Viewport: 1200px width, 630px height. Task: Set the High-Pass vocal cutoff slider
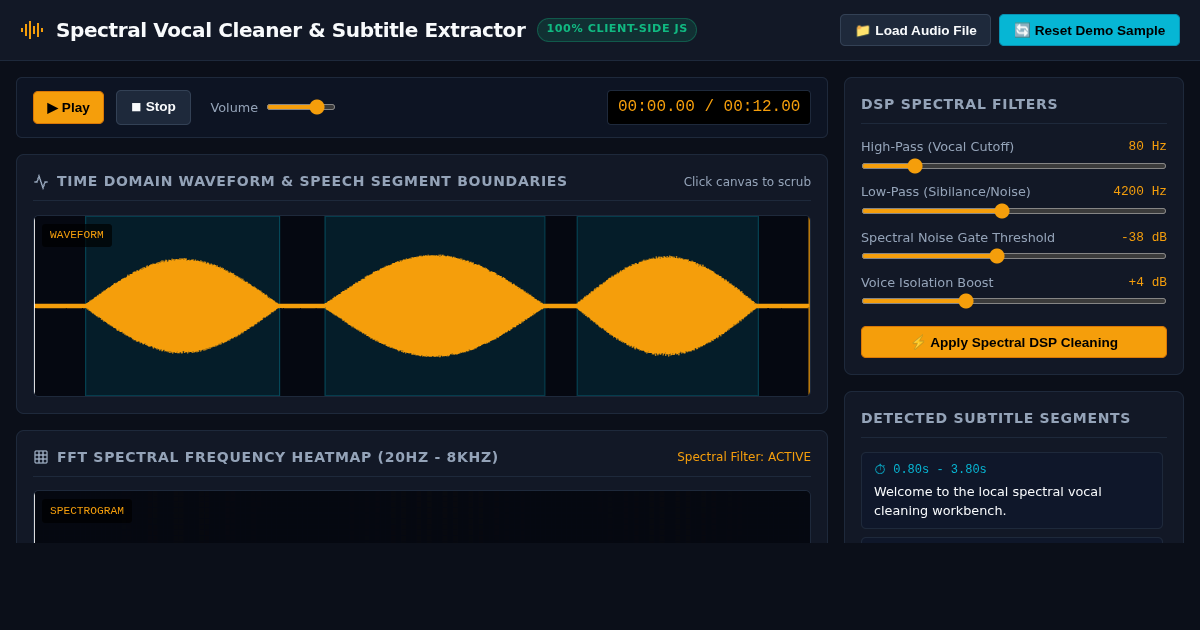1014,166
